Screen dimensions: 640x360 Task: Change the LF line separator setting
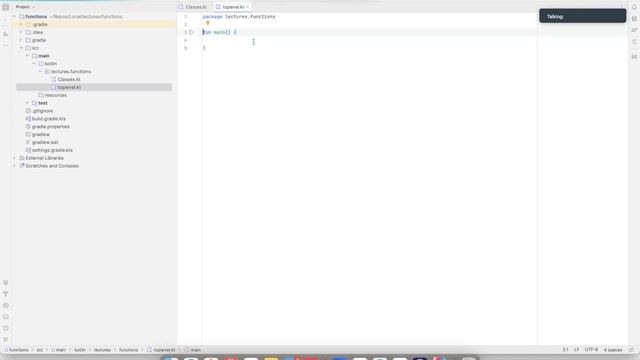[576, 350]
